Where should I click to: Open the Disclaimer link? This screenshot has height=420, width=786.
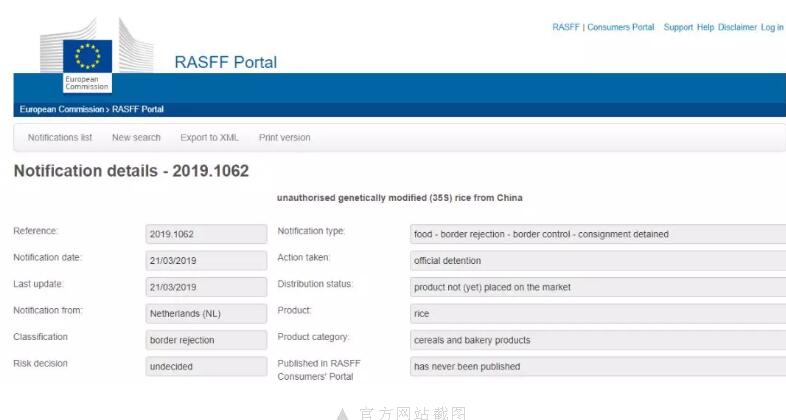point(737,27)
